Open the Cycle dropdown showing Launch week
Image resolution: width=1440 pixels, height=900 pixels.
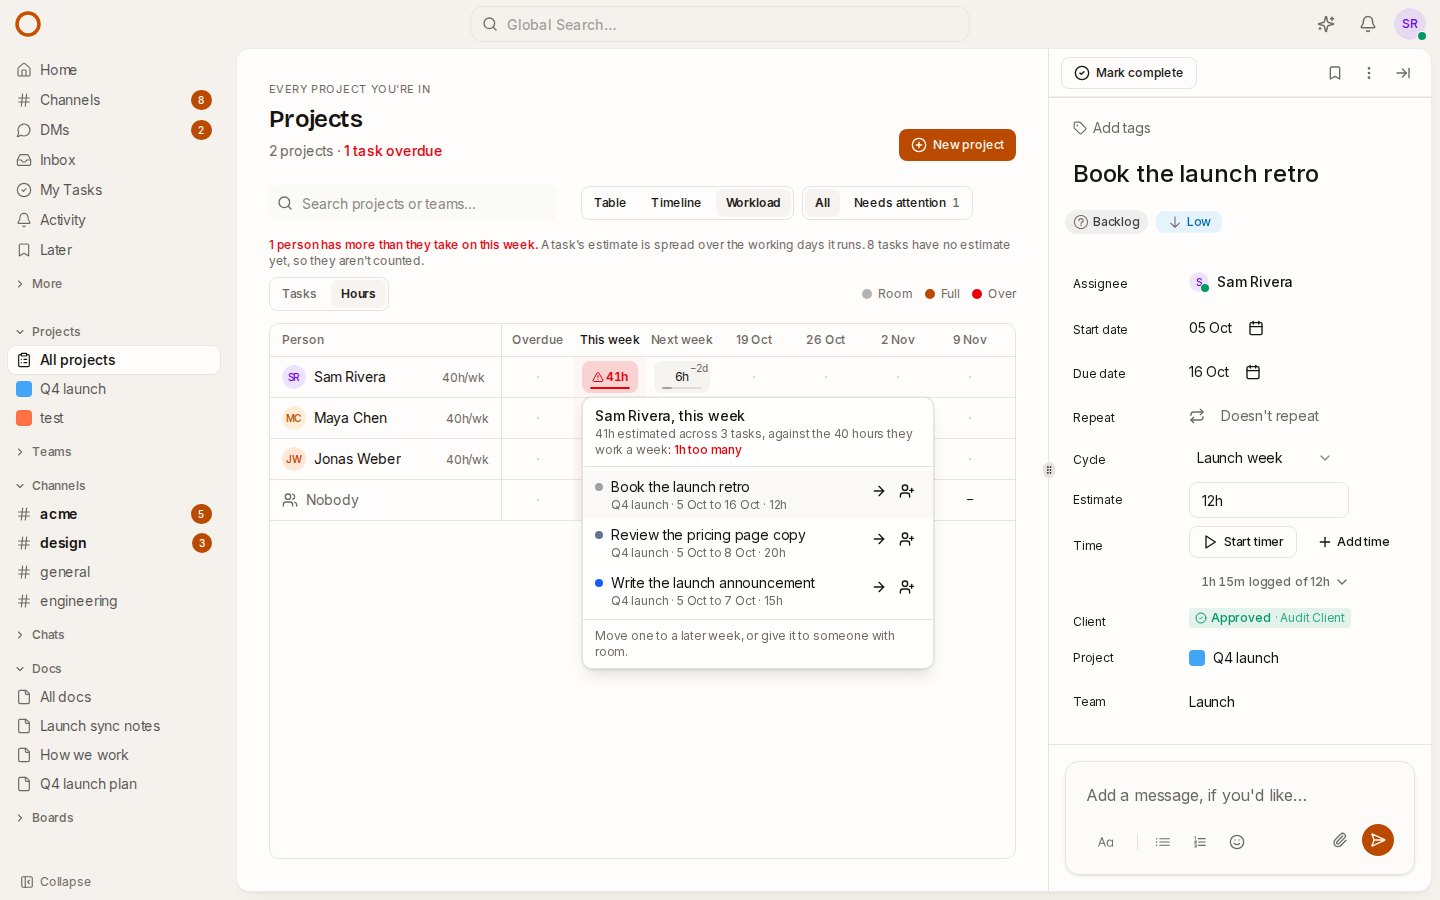[x=1264, y=458]
